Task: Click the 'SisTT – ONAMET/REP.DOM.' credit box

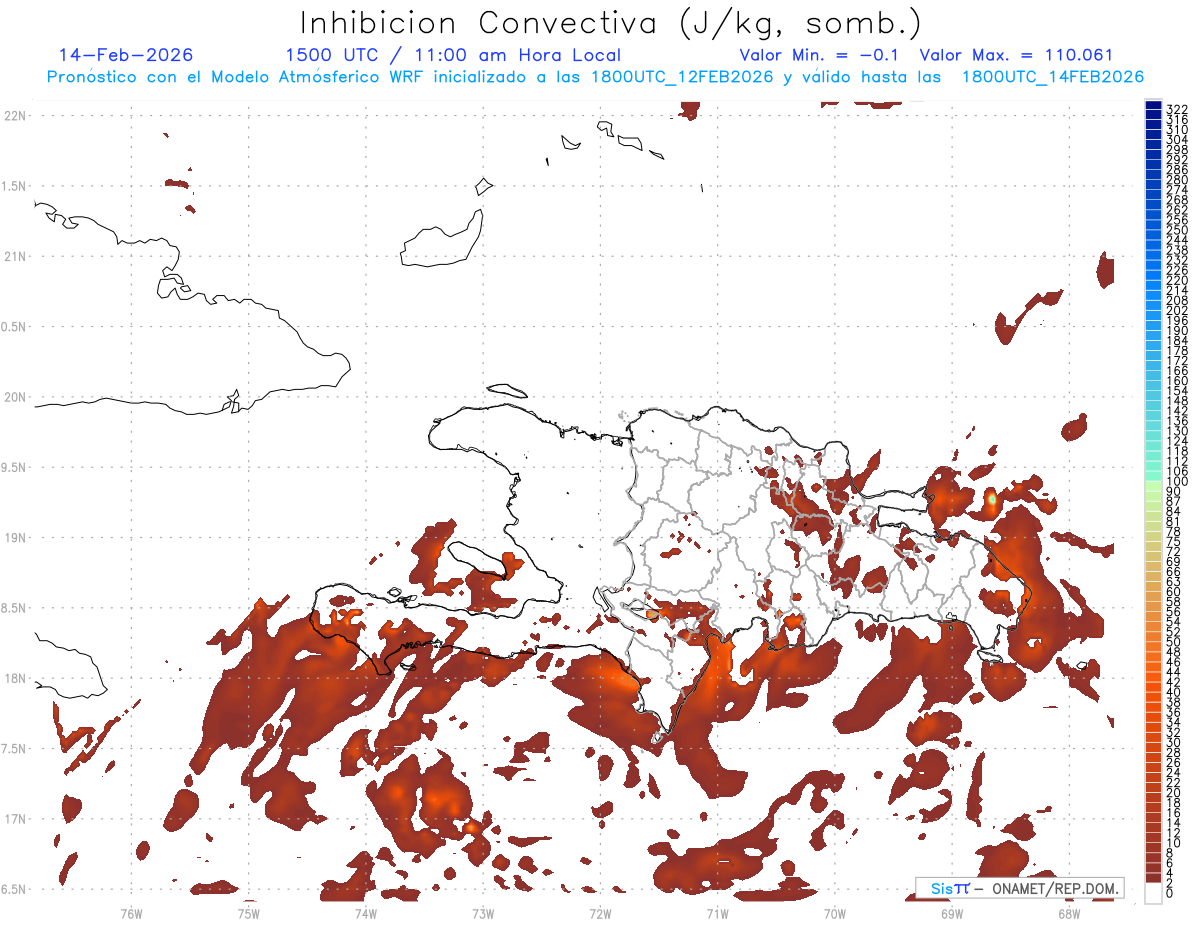Action: click(1019, 888)
